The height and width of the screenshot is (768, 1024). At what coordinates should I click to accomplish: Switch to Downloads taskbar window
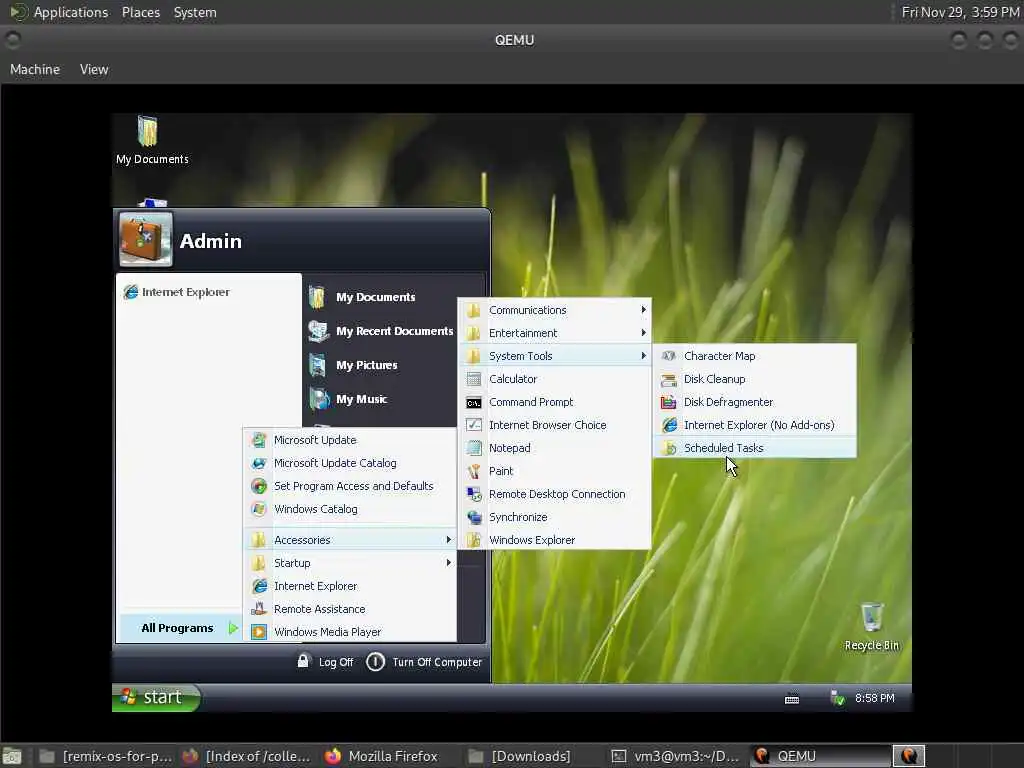(520, 756)
